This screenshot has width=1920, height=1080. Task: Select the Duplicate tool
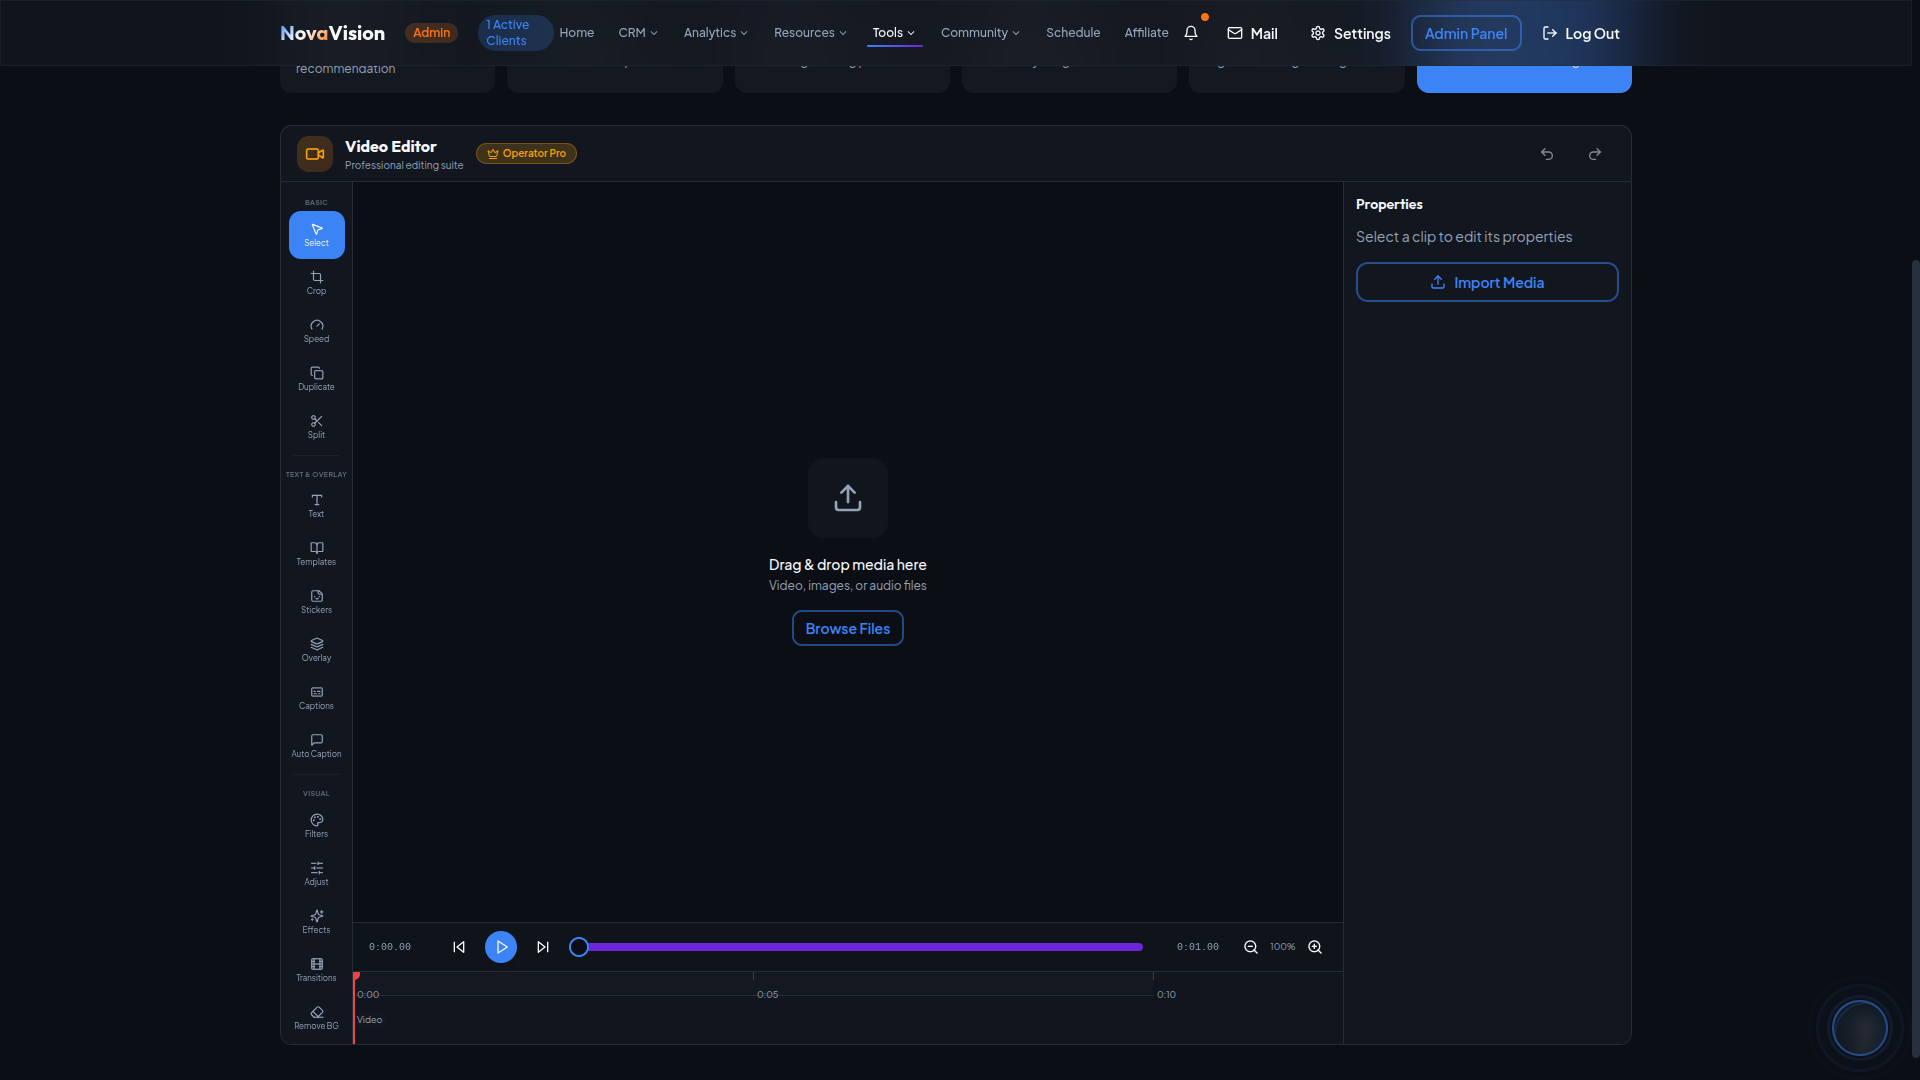tap(316, 379)
